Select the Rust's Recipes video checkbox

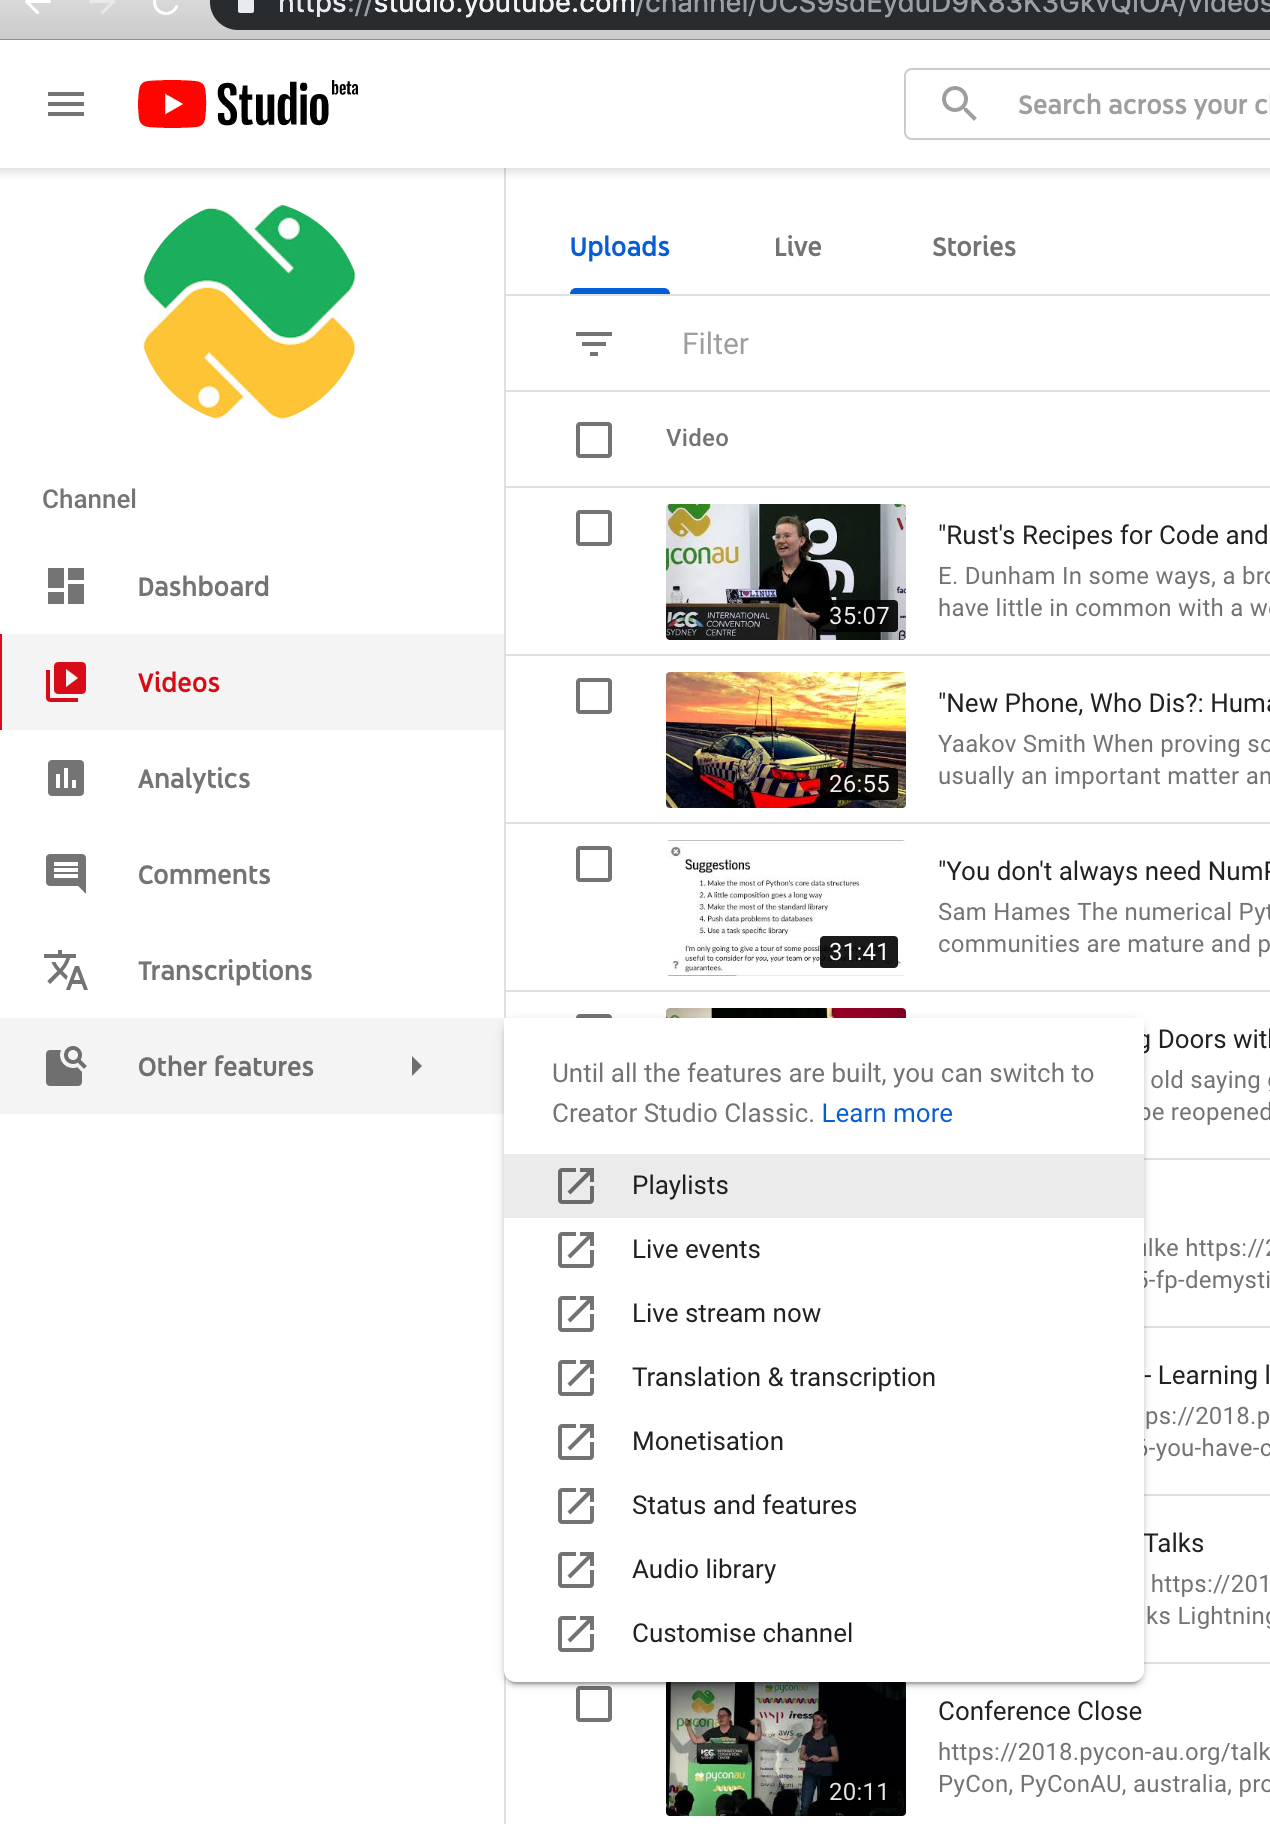coord(594,528)
